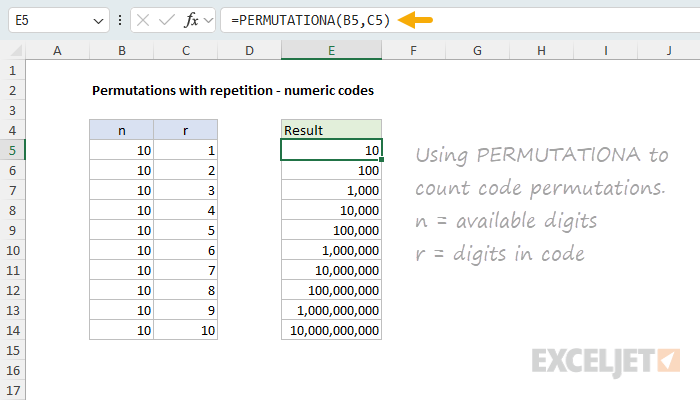Screen dimensions: 700x400
Task: Select row 10 header
Action: [12, 250]
